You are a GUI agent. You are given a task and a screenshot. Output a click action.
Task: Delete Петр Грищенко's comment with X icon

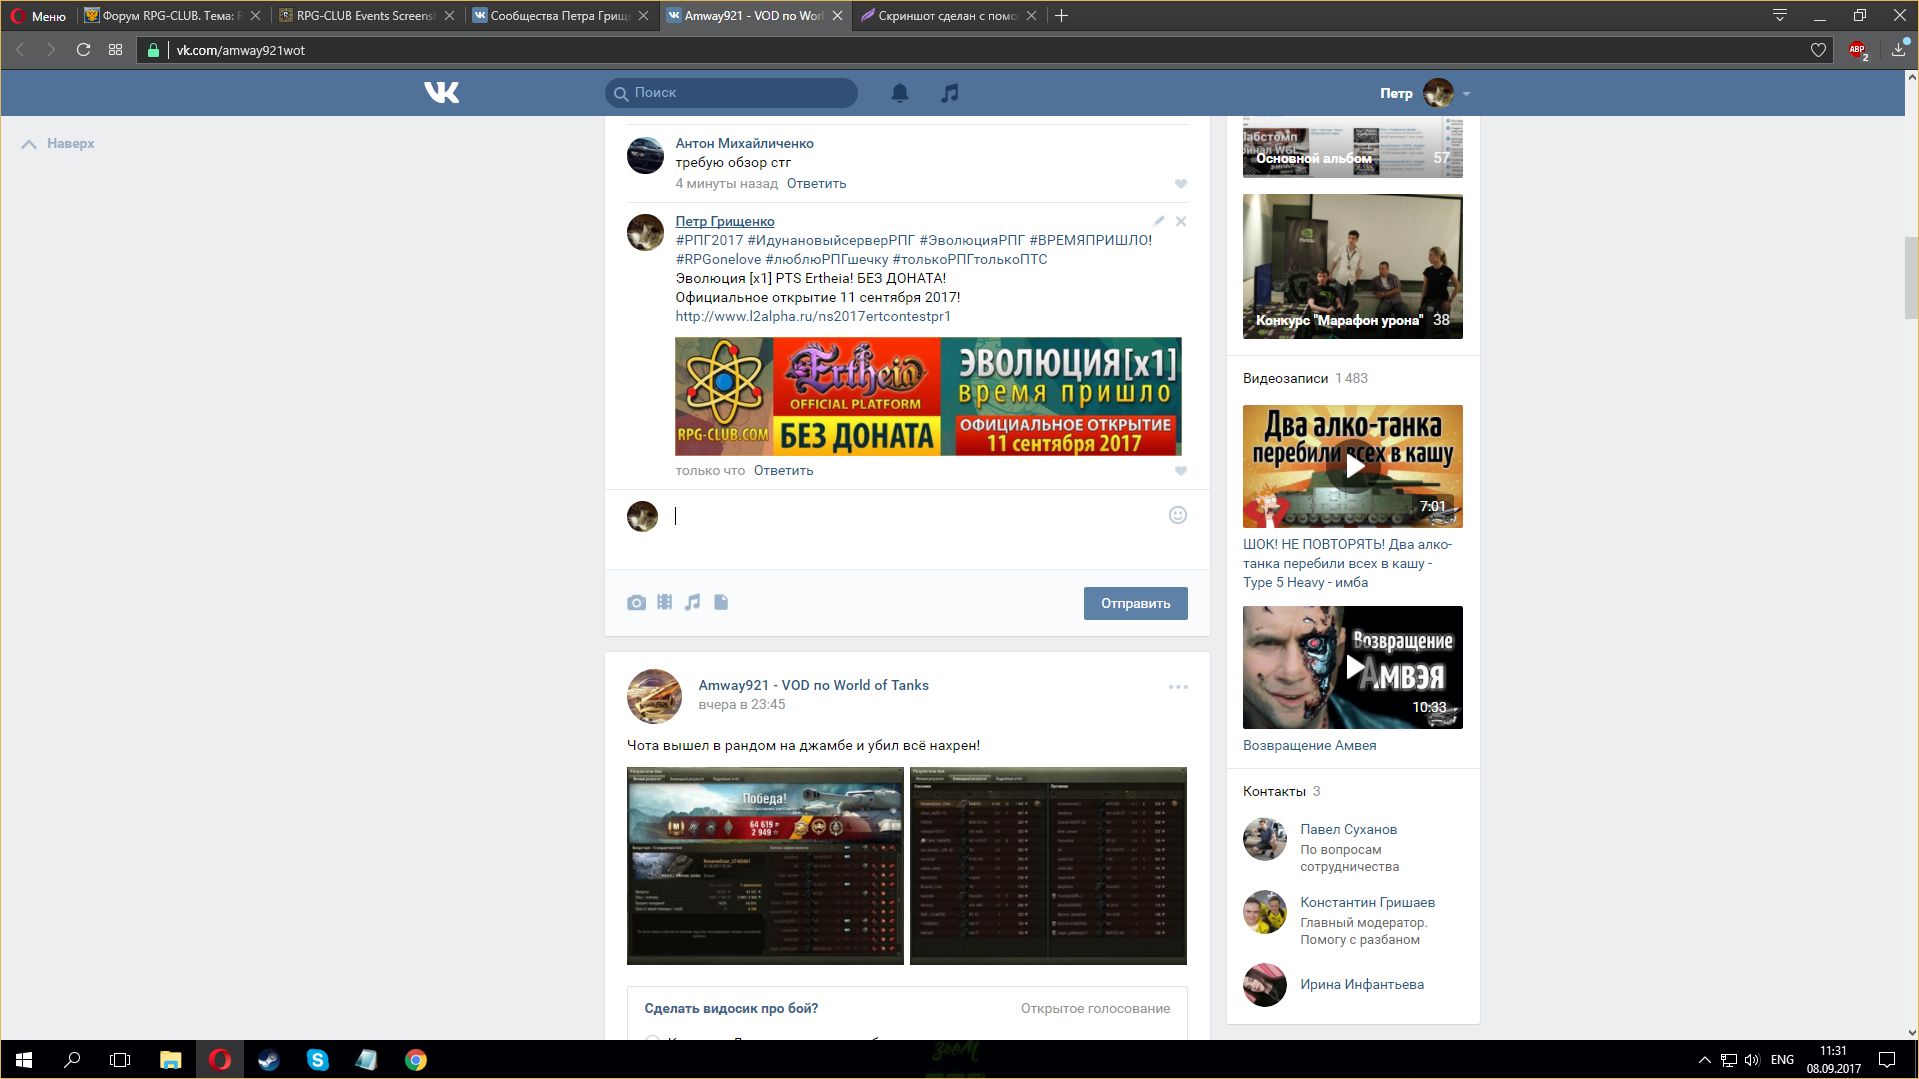click(1181, 221)
